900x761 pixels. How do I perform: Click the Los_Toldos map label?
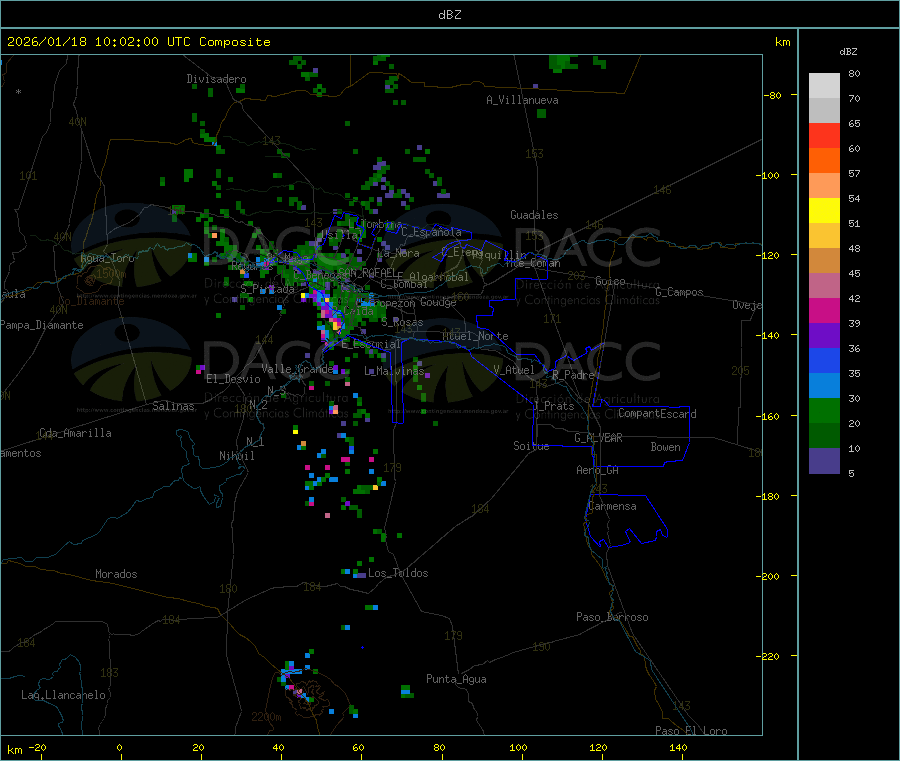pos(398,573)
